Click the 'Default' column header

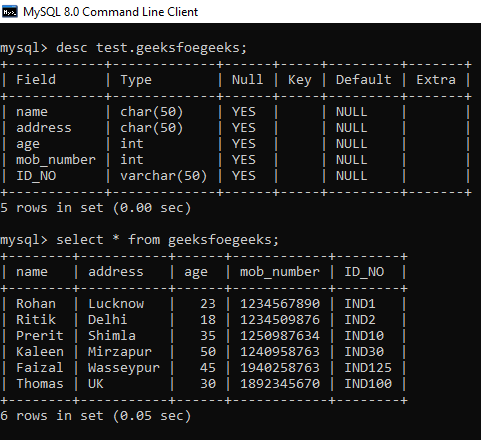(364, 80)
